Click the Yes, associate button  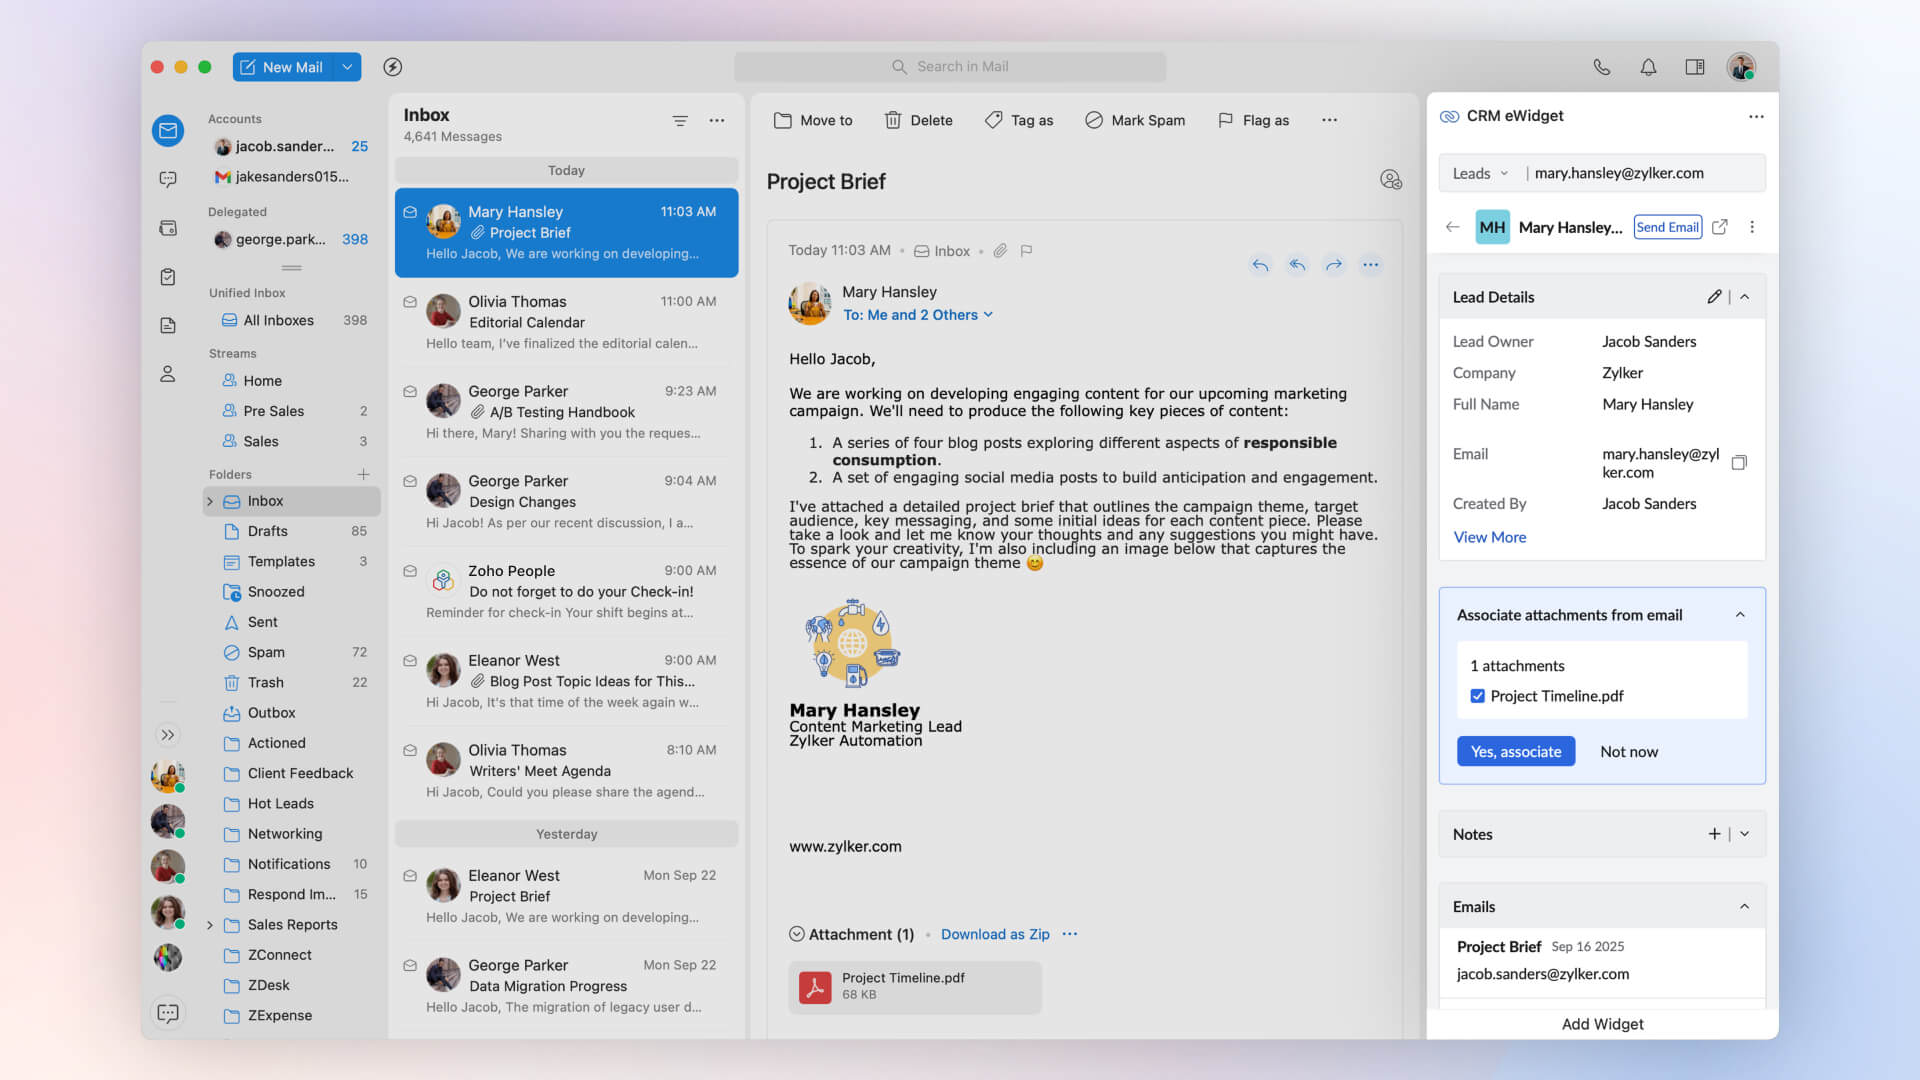coord(1515,752)
